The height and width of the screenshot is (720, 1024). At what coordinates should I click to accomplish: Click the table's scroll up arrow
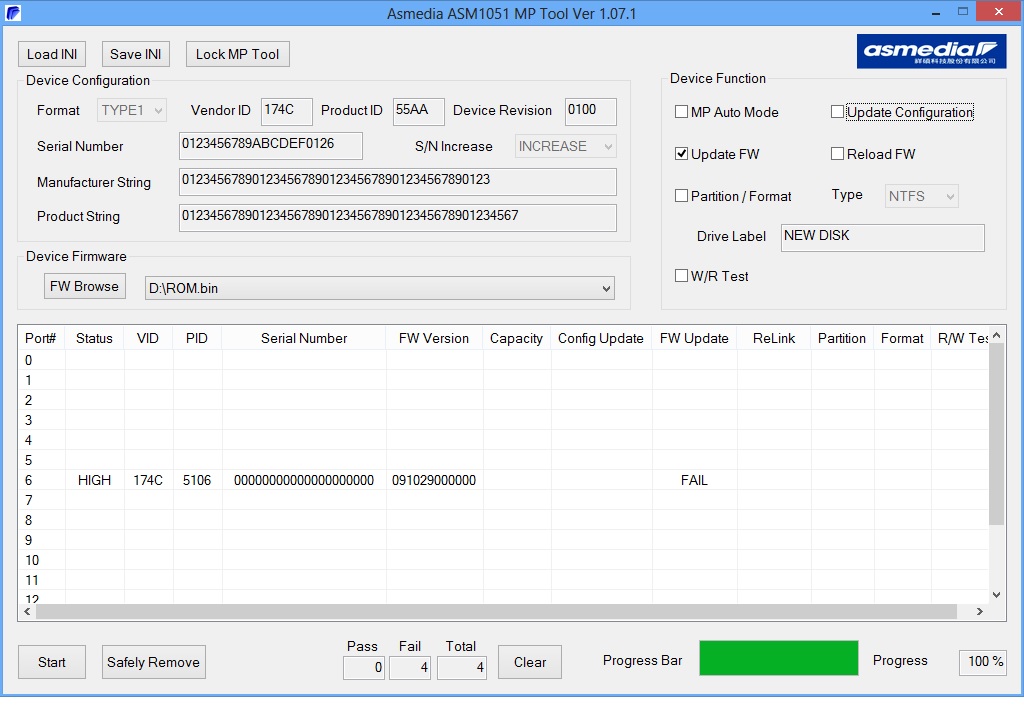[x=996, y=335]
